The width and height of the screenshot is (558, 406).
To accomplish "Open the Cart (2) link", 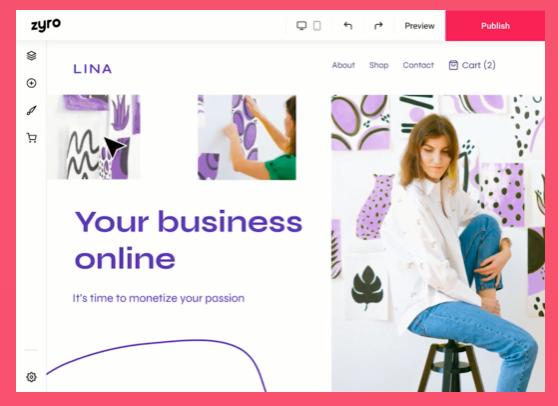I will [x=472, y=65].
